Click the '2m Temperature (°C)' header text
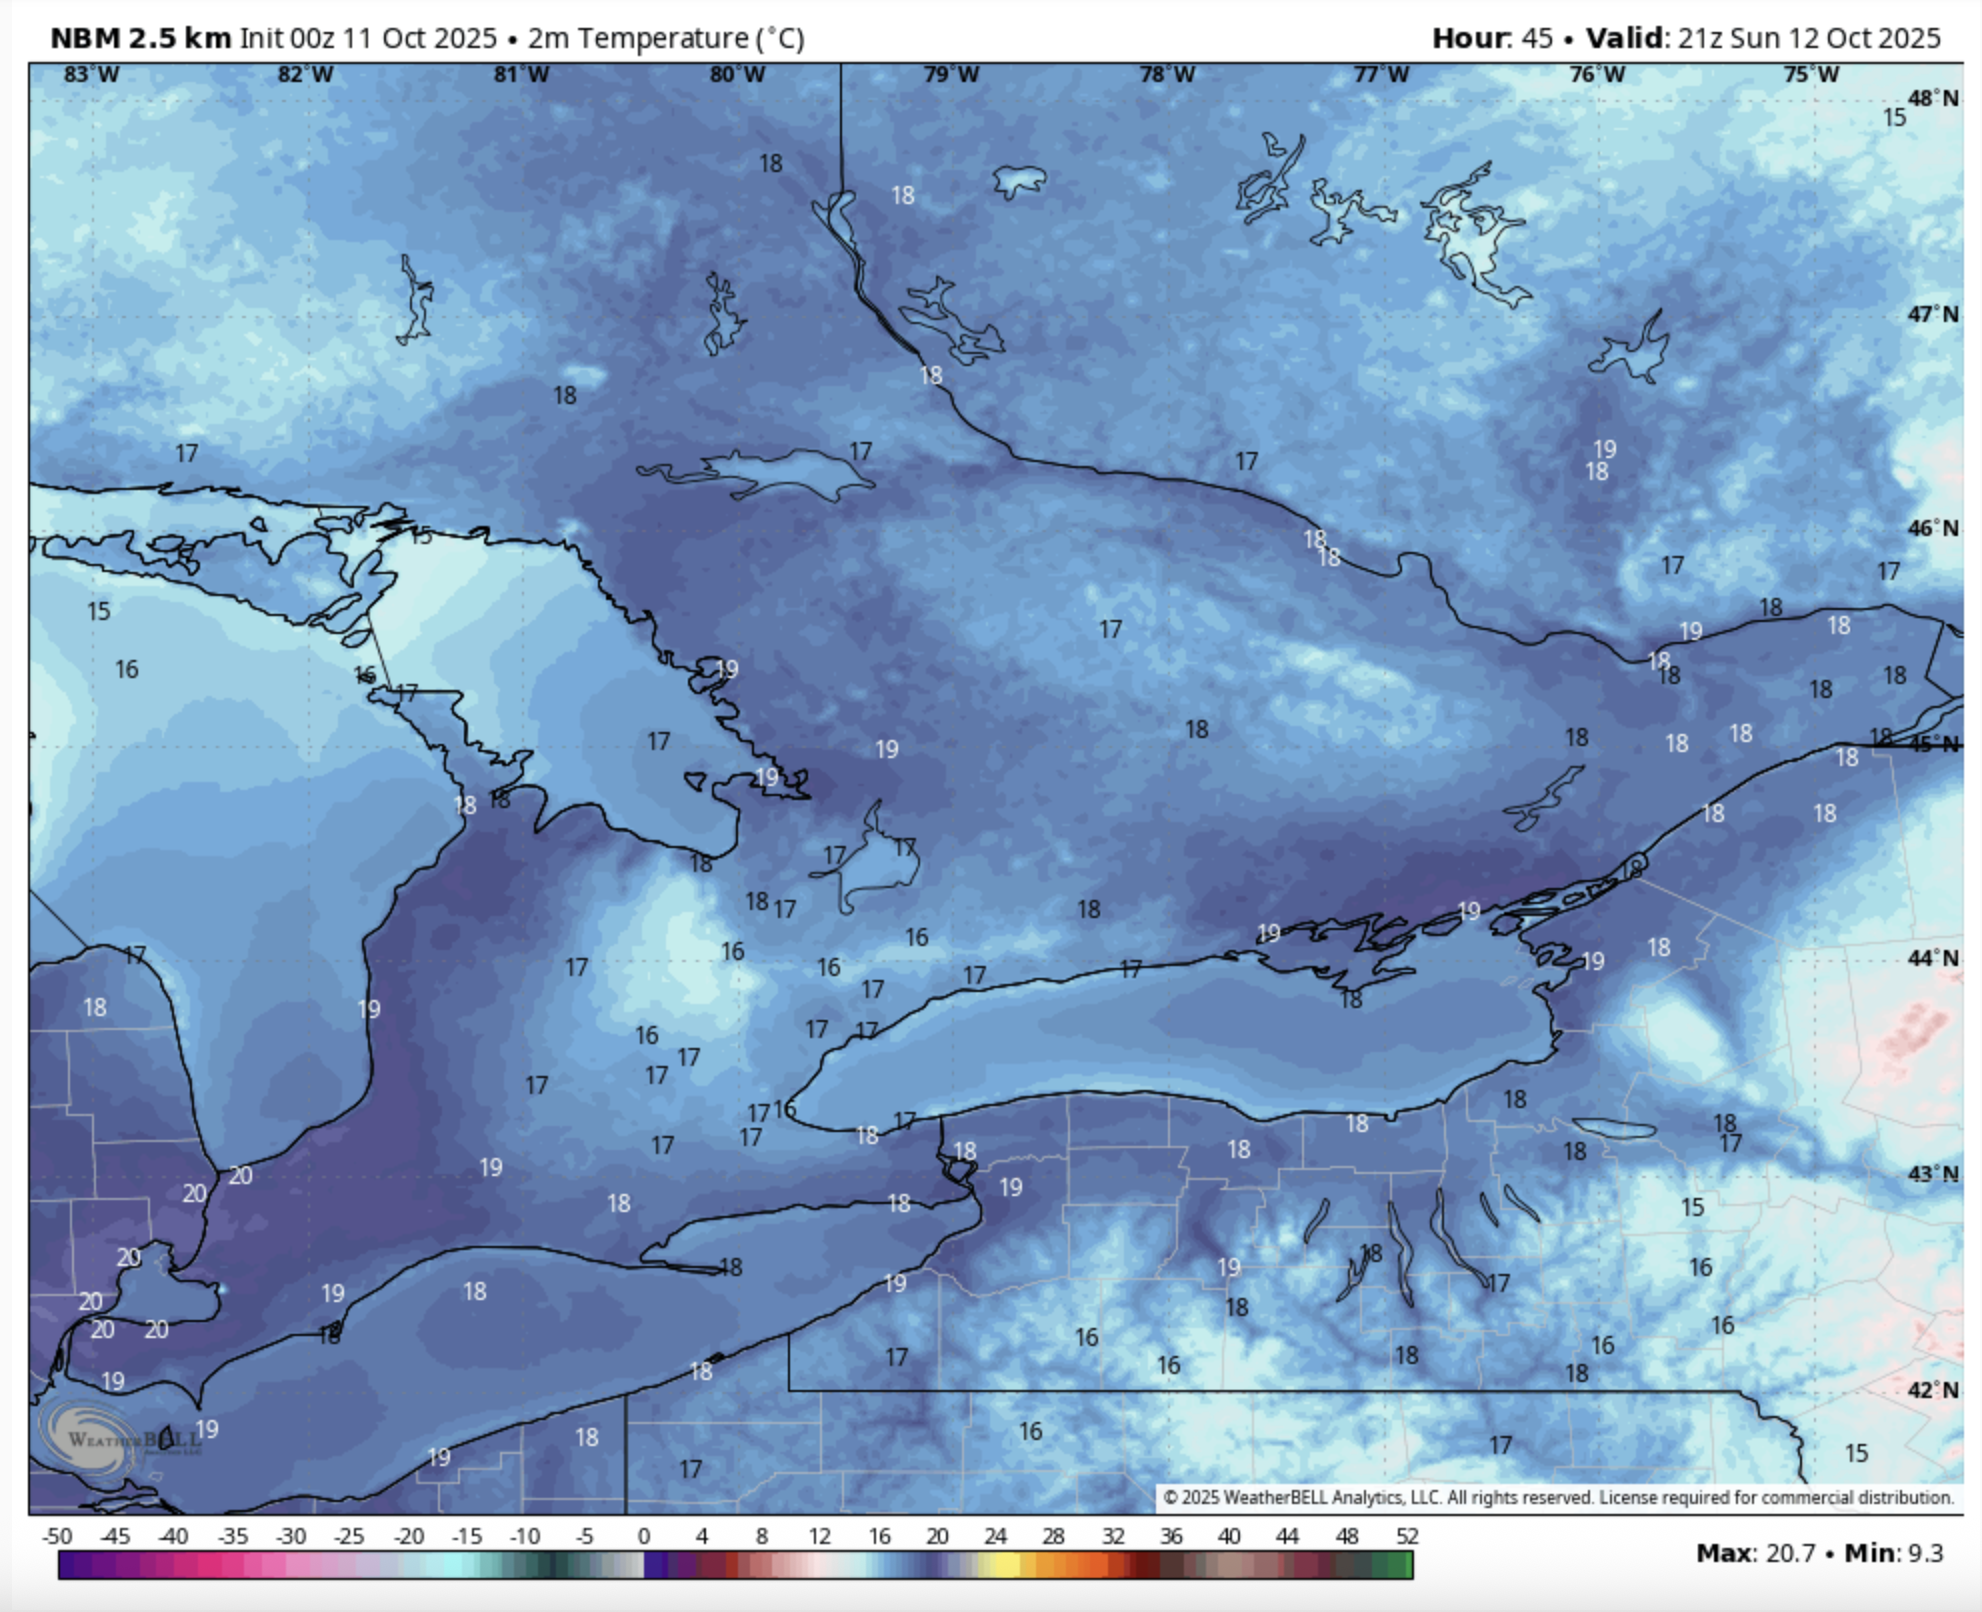The width and height of the screenshot is (1982, 1612). (666, 38)
